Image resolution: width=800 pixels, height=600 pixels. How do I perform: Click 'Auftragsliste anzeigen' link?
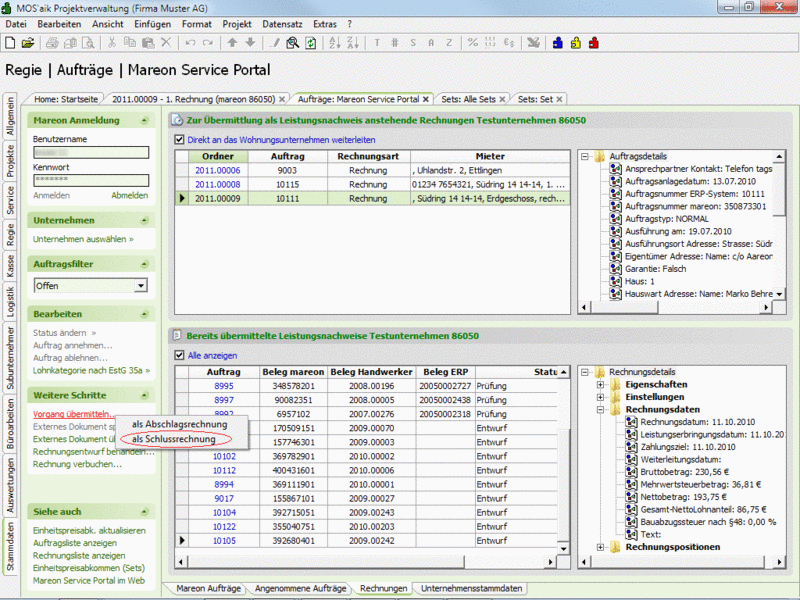pos(75,543)
